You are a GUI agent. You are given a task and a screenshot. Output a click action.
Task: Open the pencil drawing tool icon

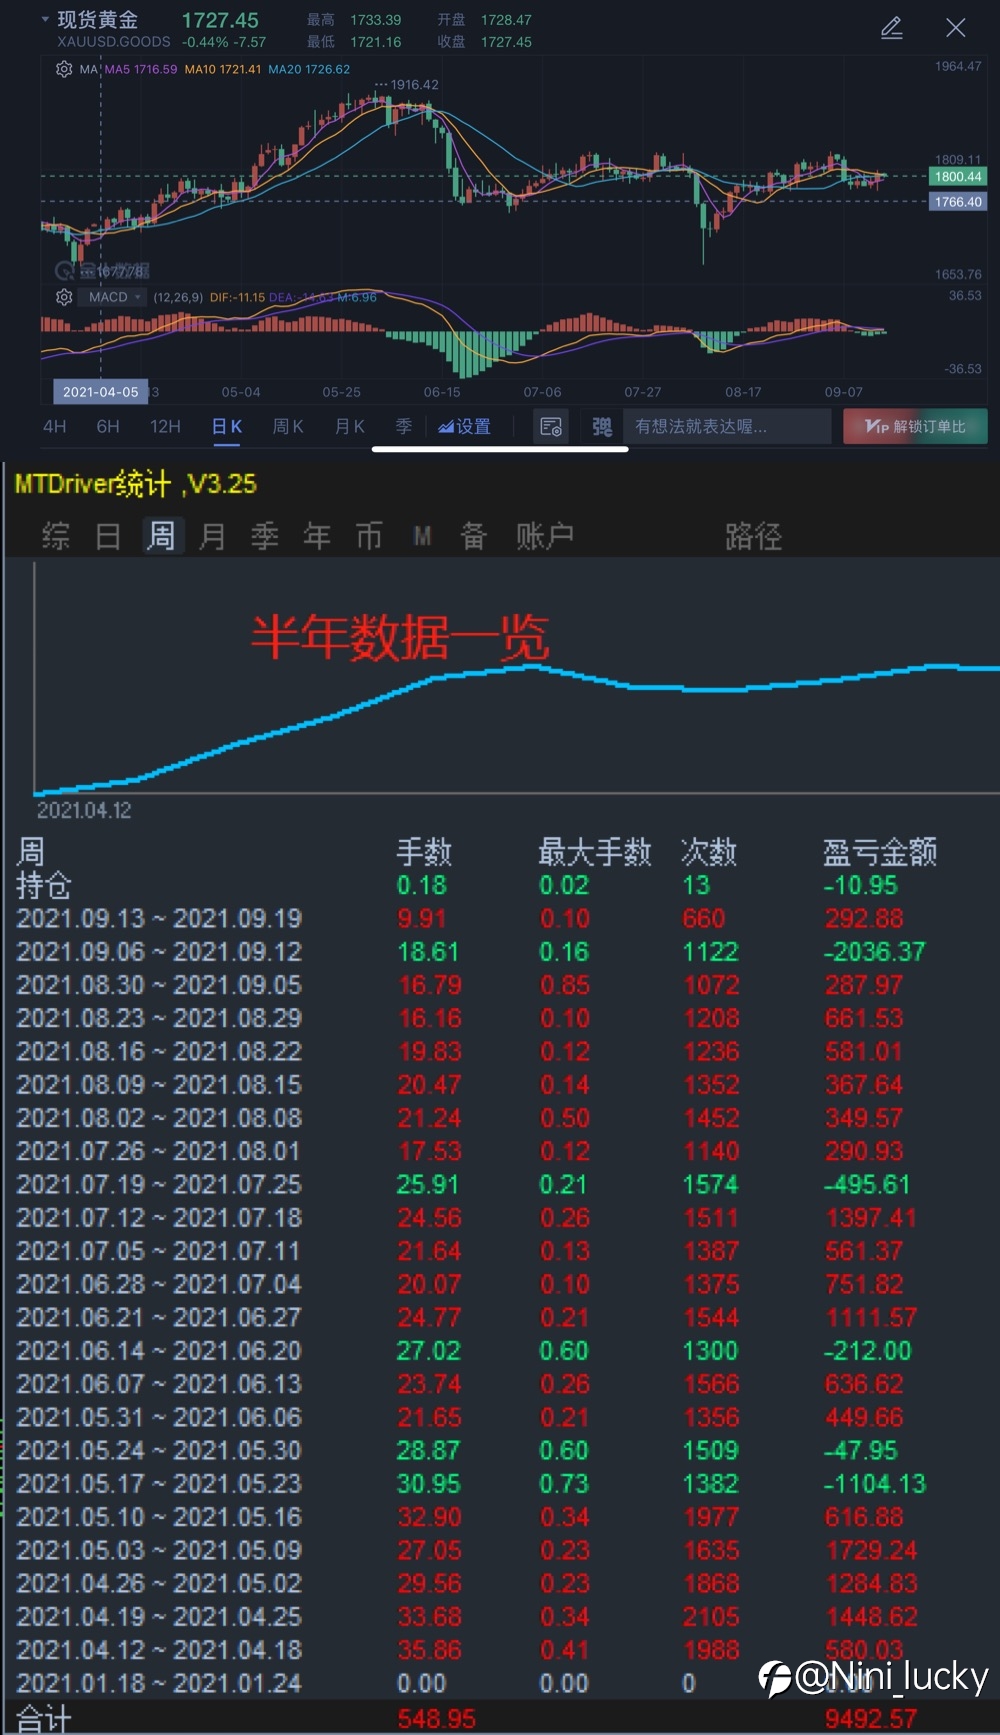pos(891,28)
